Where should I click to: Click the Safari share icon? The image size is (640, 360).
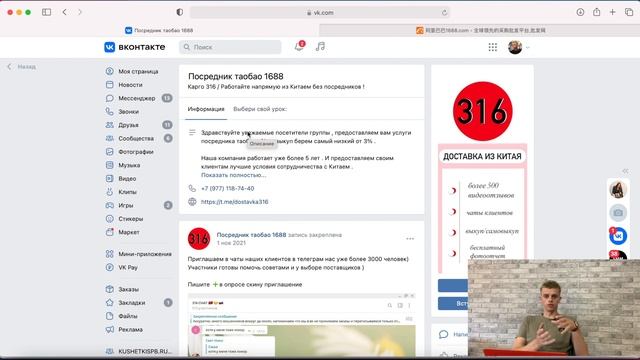(x=597, y=12)
